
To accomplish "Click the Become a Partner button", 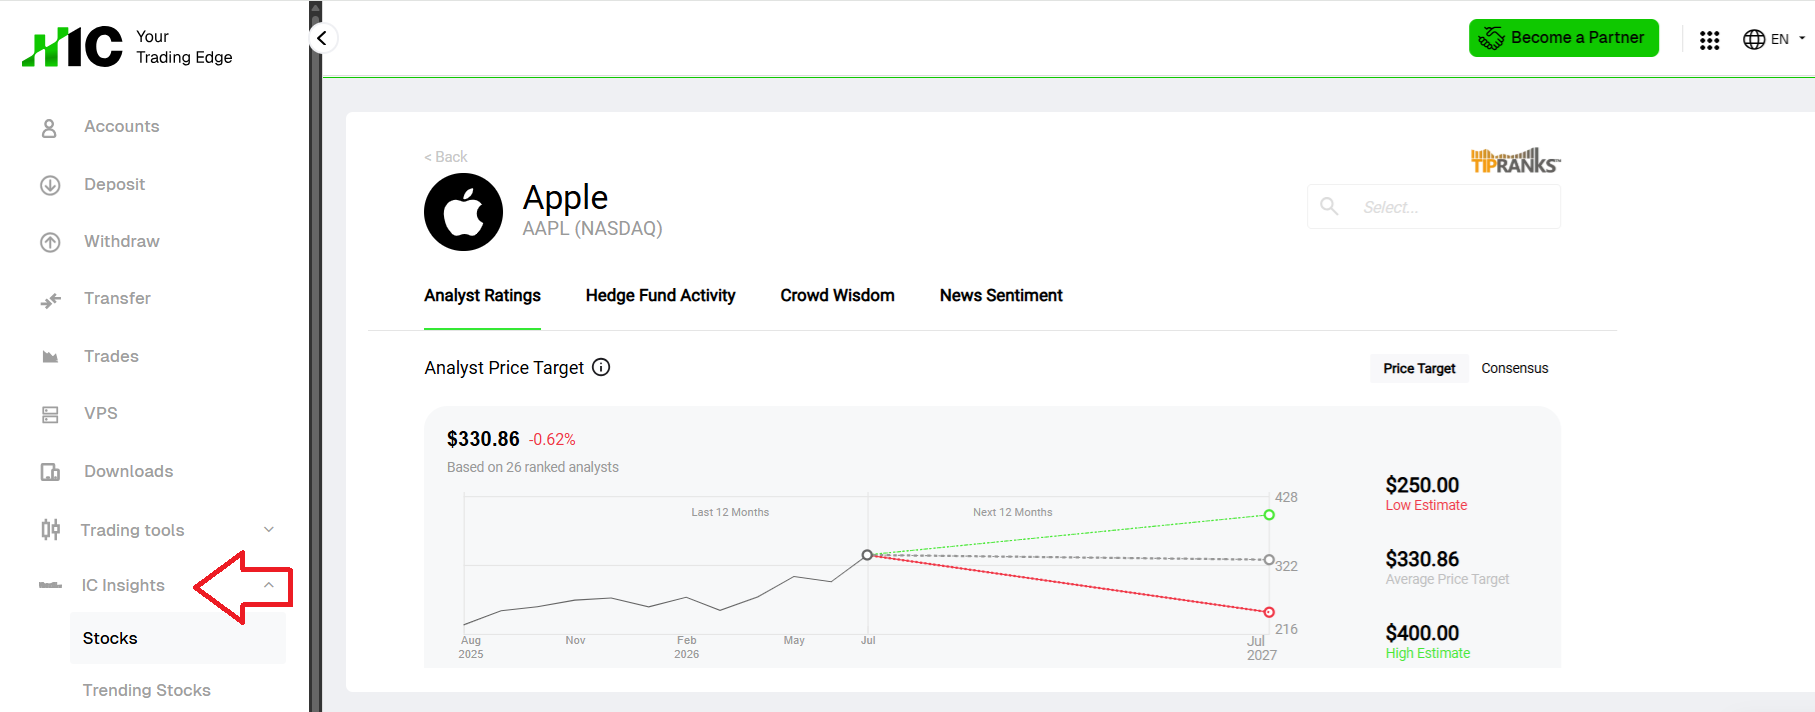I will [x=1564, y=38].
